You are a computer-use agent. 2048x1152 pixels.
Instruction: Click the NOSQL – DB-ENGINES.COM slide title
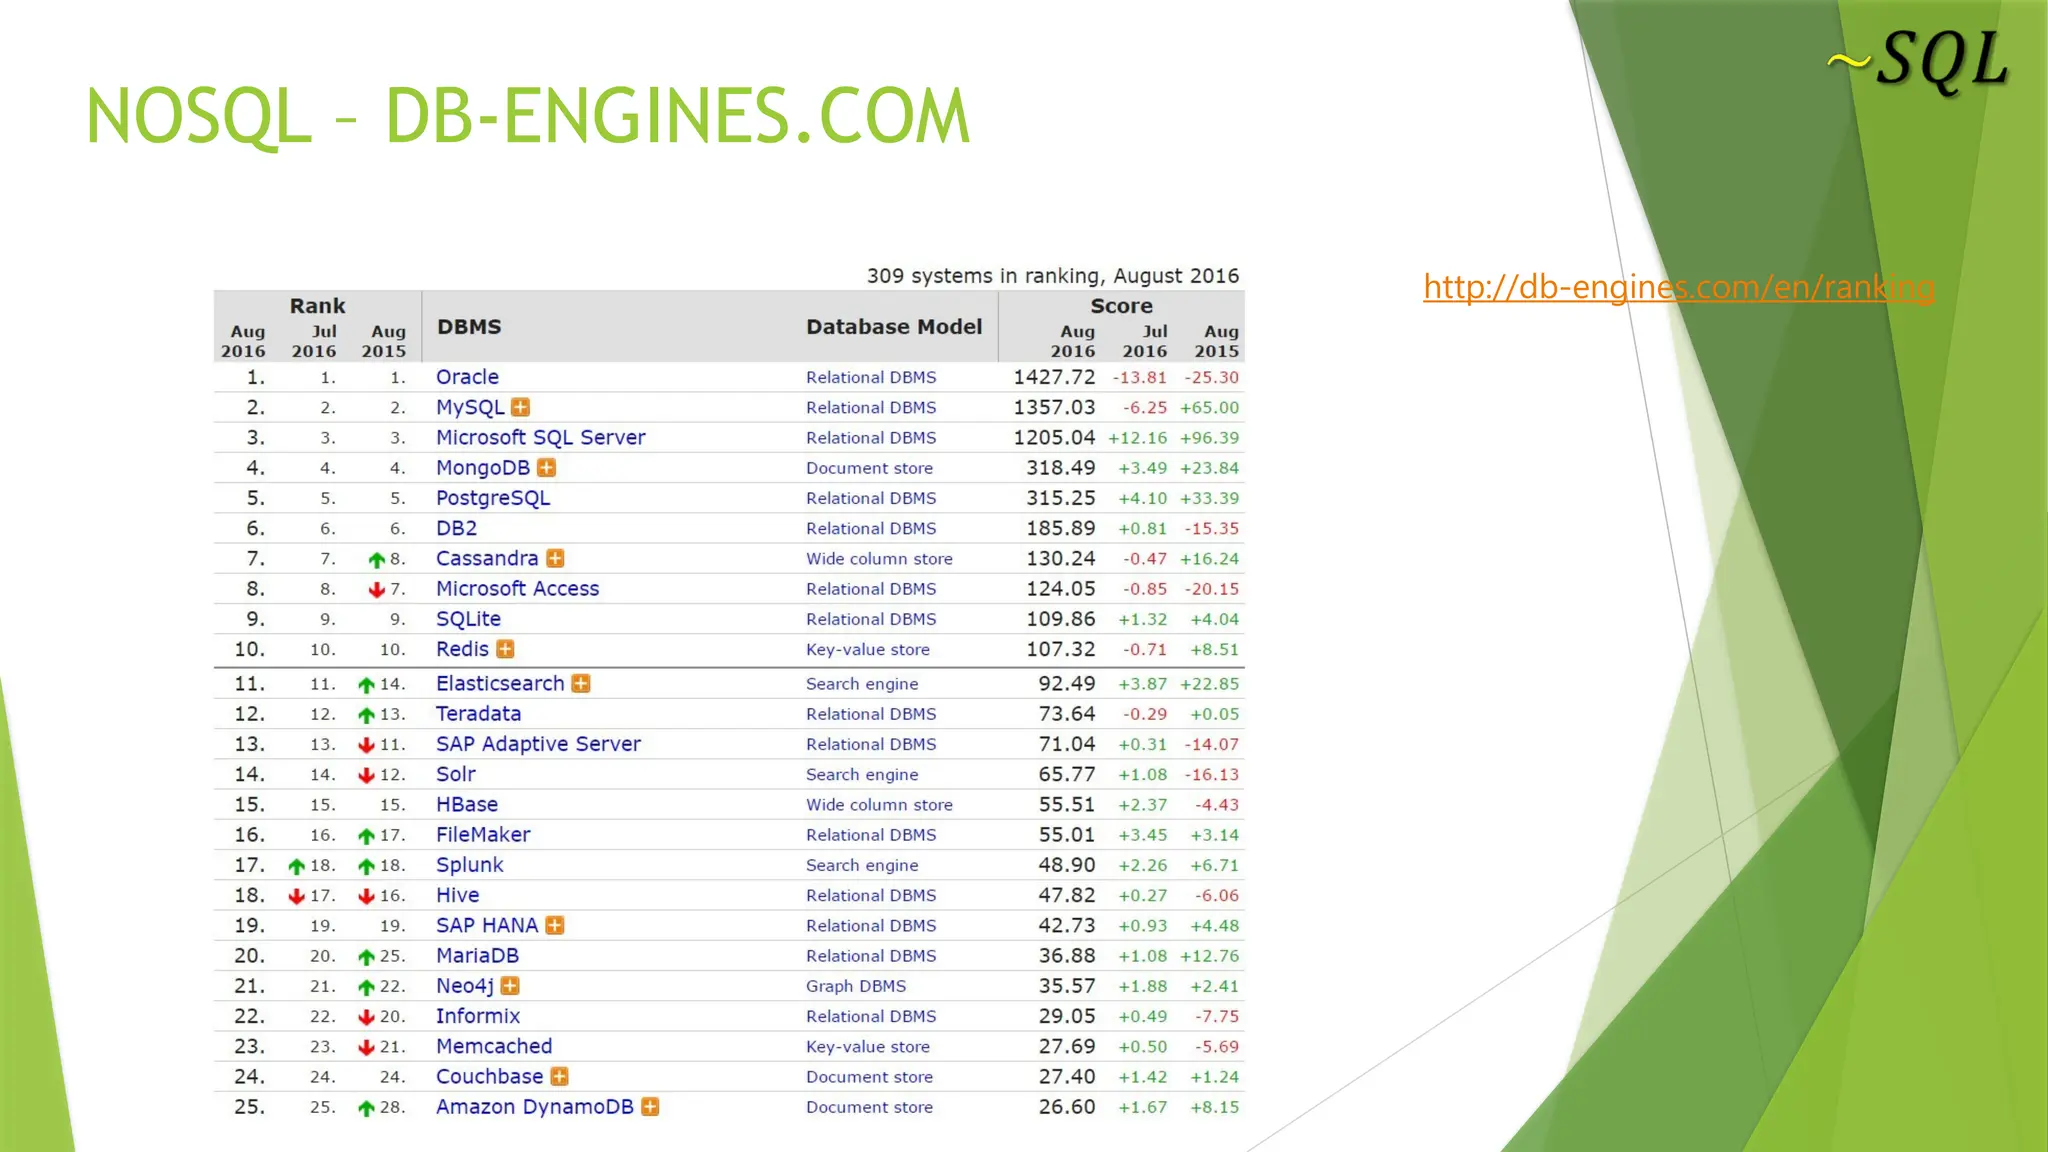(528, 116)
